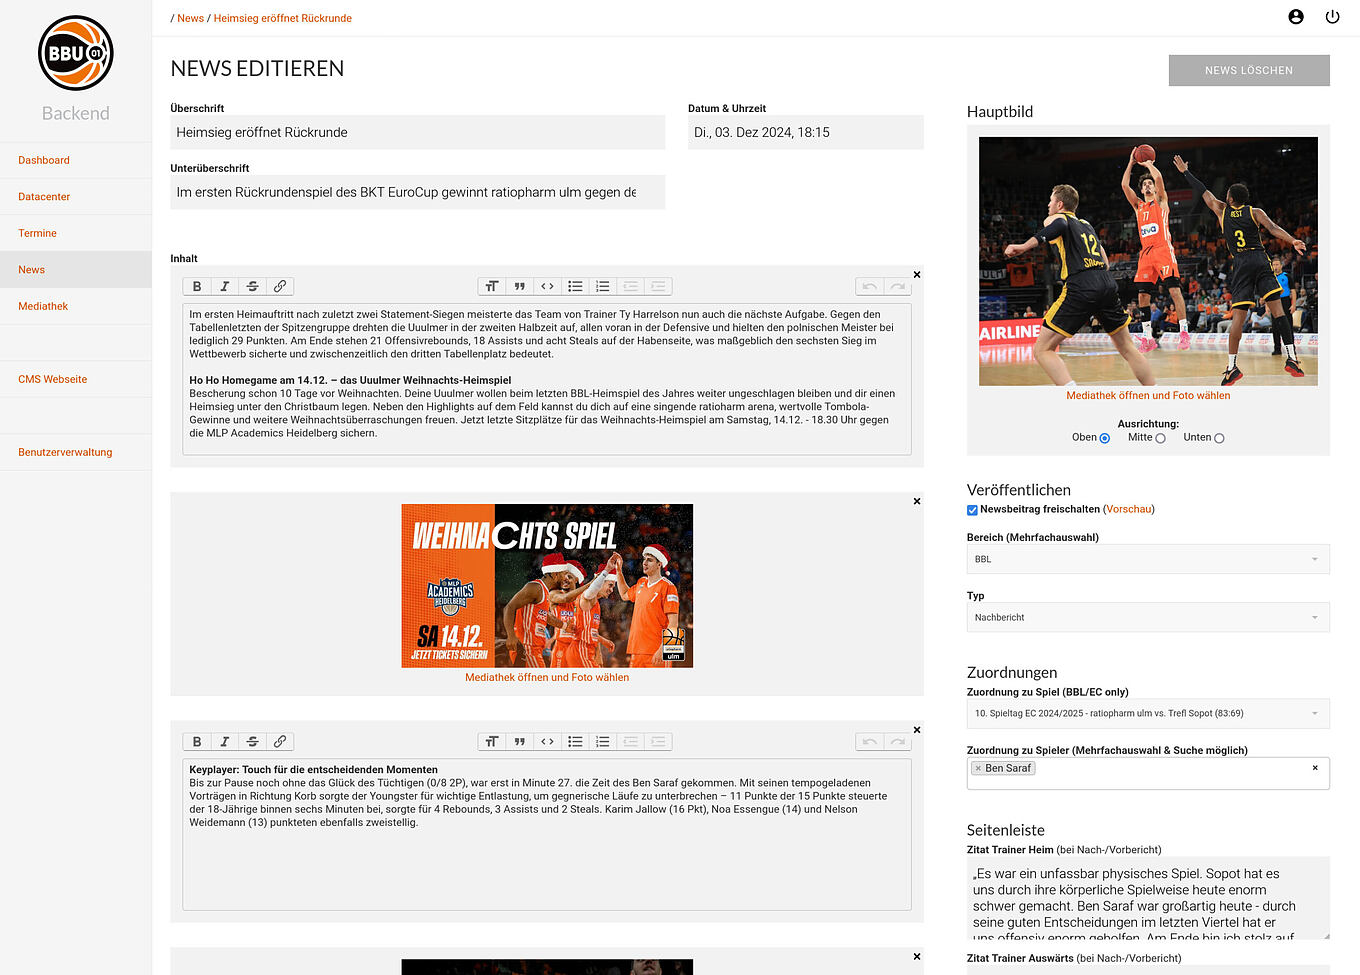Navigate to Mediathek in the sidebar

click(x=43, y=306)
